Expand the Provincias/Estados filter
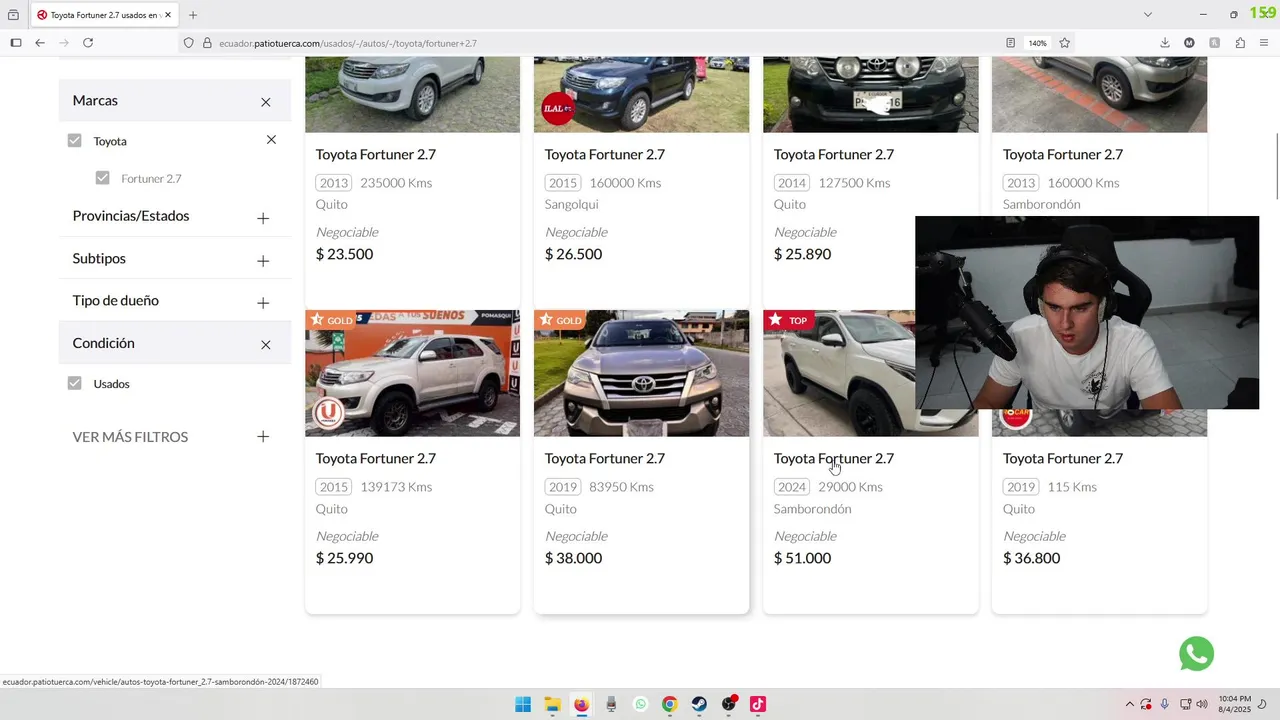The height and width of the screenshot is (720, 1280). click(263, 218)
